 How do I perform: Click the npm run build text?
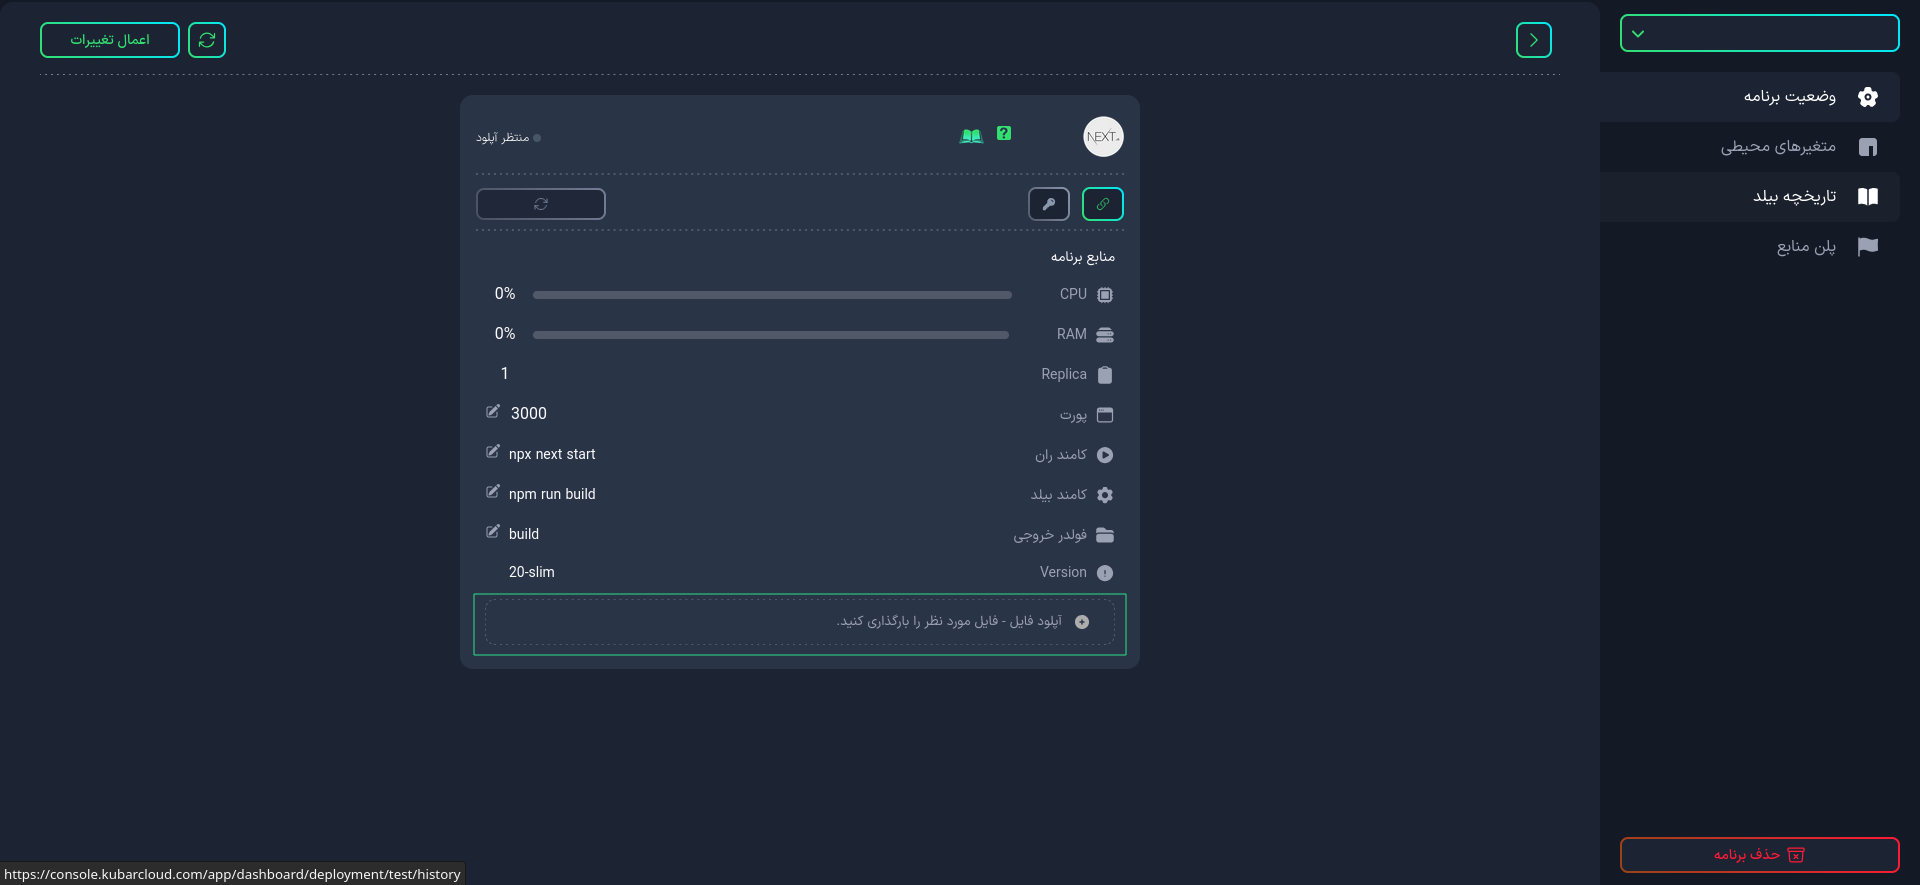pos(552,494)
